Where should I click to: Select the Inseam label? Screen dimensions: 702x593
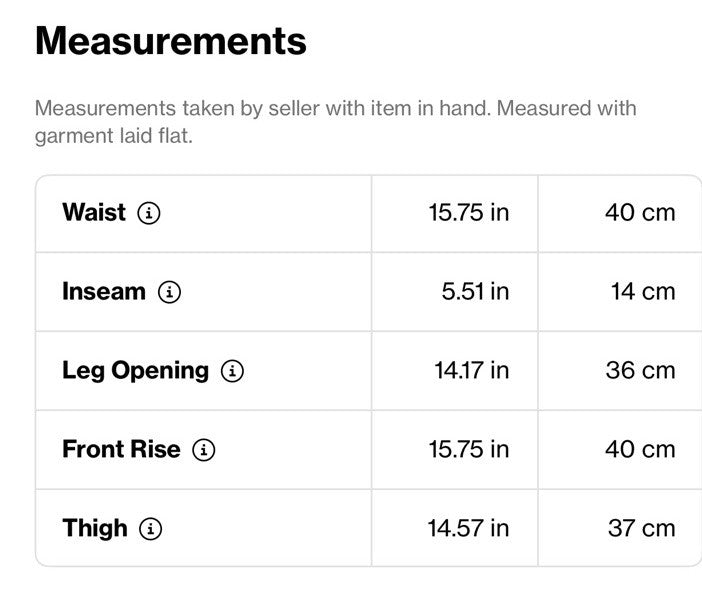[104, 291]
